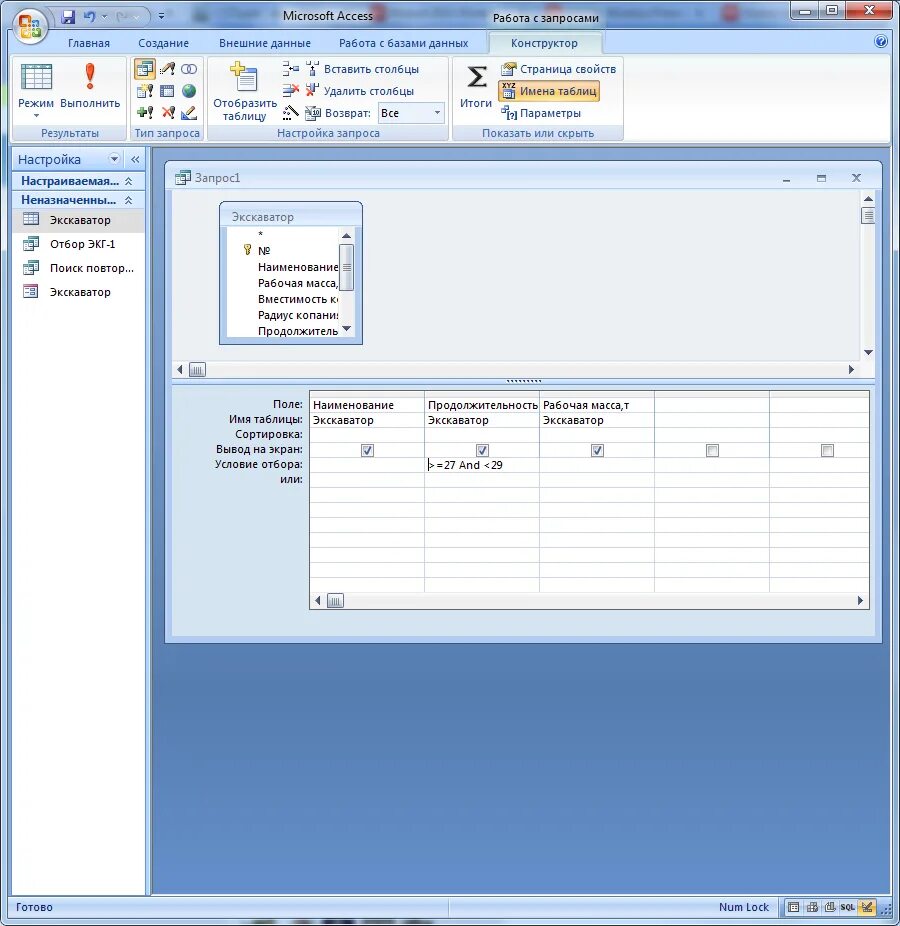Open the Главная ribbon tab

click(x=89, y=43)
